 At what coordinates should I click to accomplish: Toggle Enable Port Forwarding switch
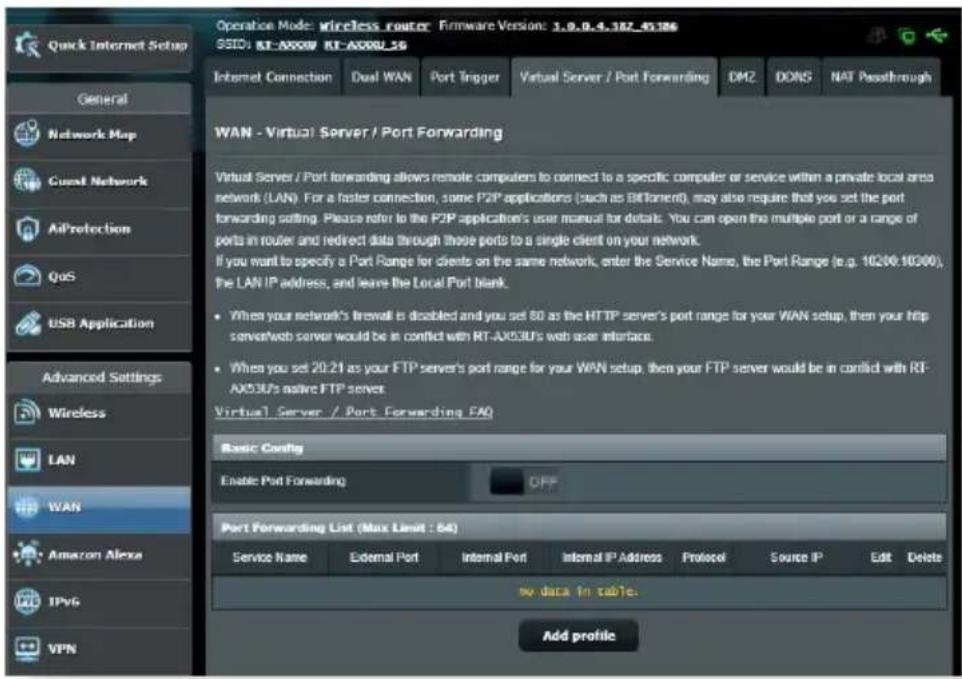click(x=523, y=482)
